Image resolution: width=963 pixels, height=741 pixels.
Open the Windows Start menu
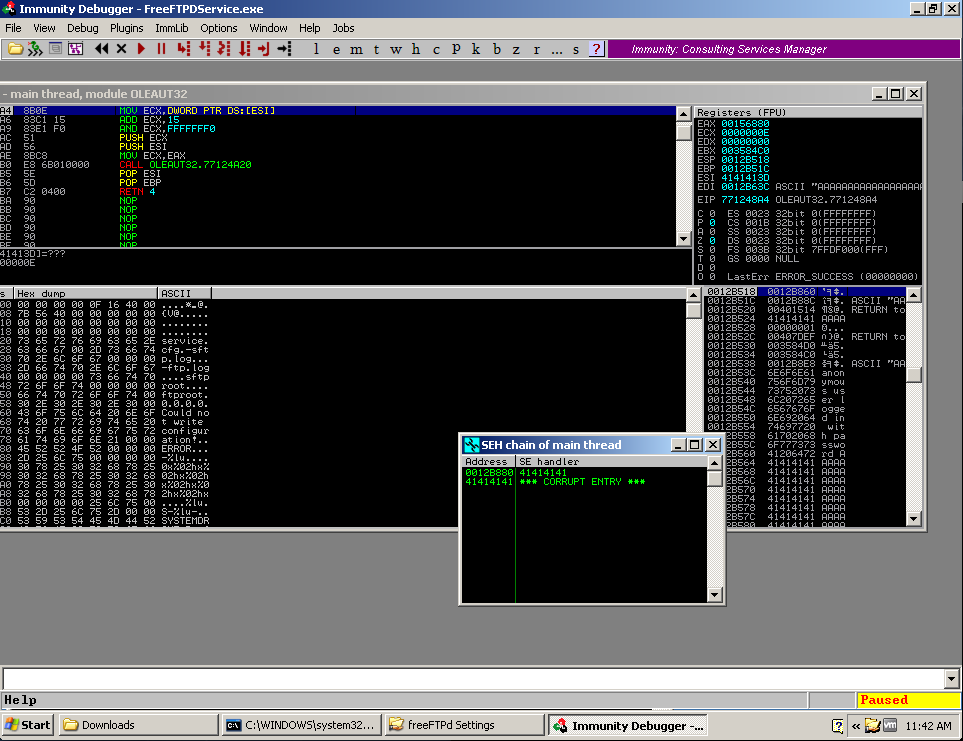coord(28,725)
